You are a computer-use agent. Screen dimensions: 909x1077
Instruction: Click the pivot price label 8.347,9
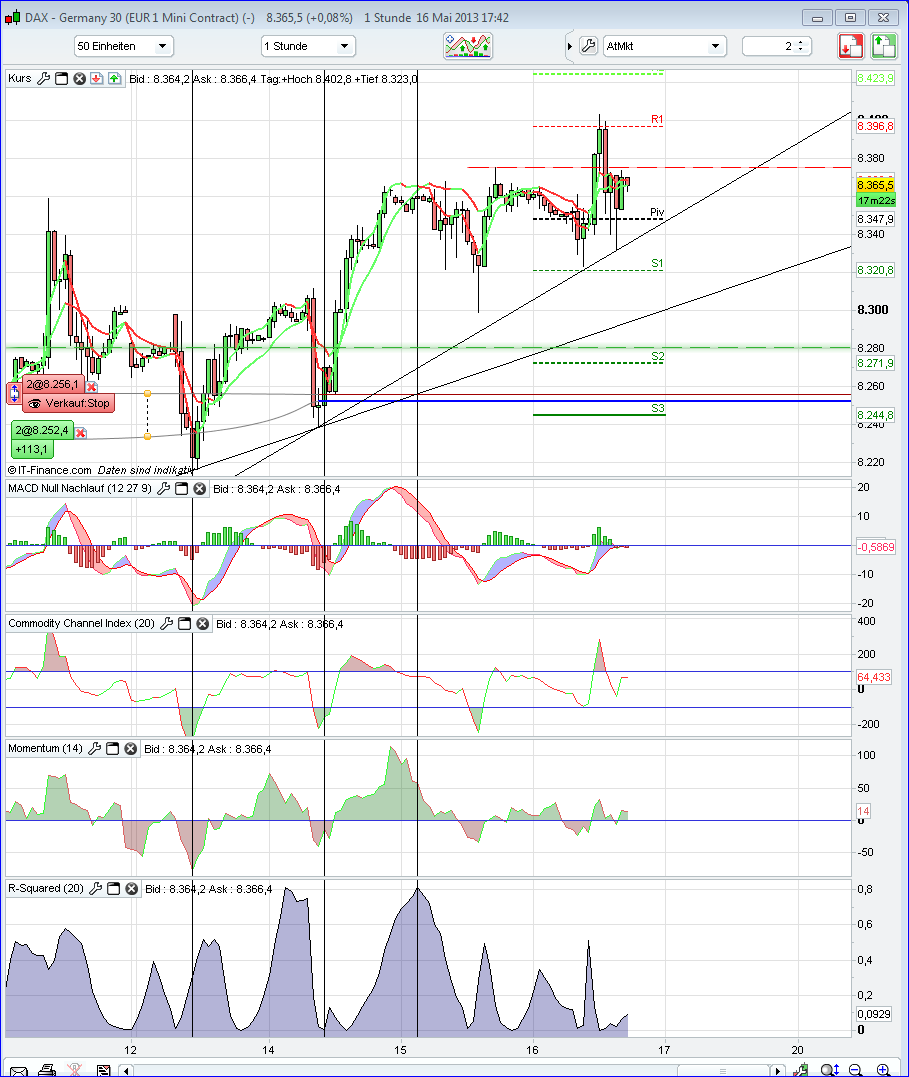click(875, 219)
